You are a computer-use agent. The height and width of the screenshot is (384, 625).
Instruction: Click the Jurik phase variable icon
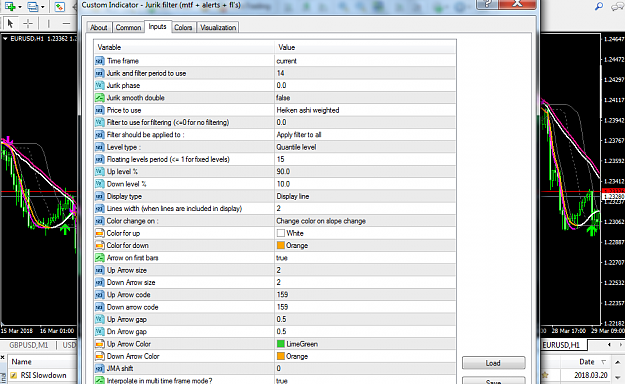coord(100,85)
